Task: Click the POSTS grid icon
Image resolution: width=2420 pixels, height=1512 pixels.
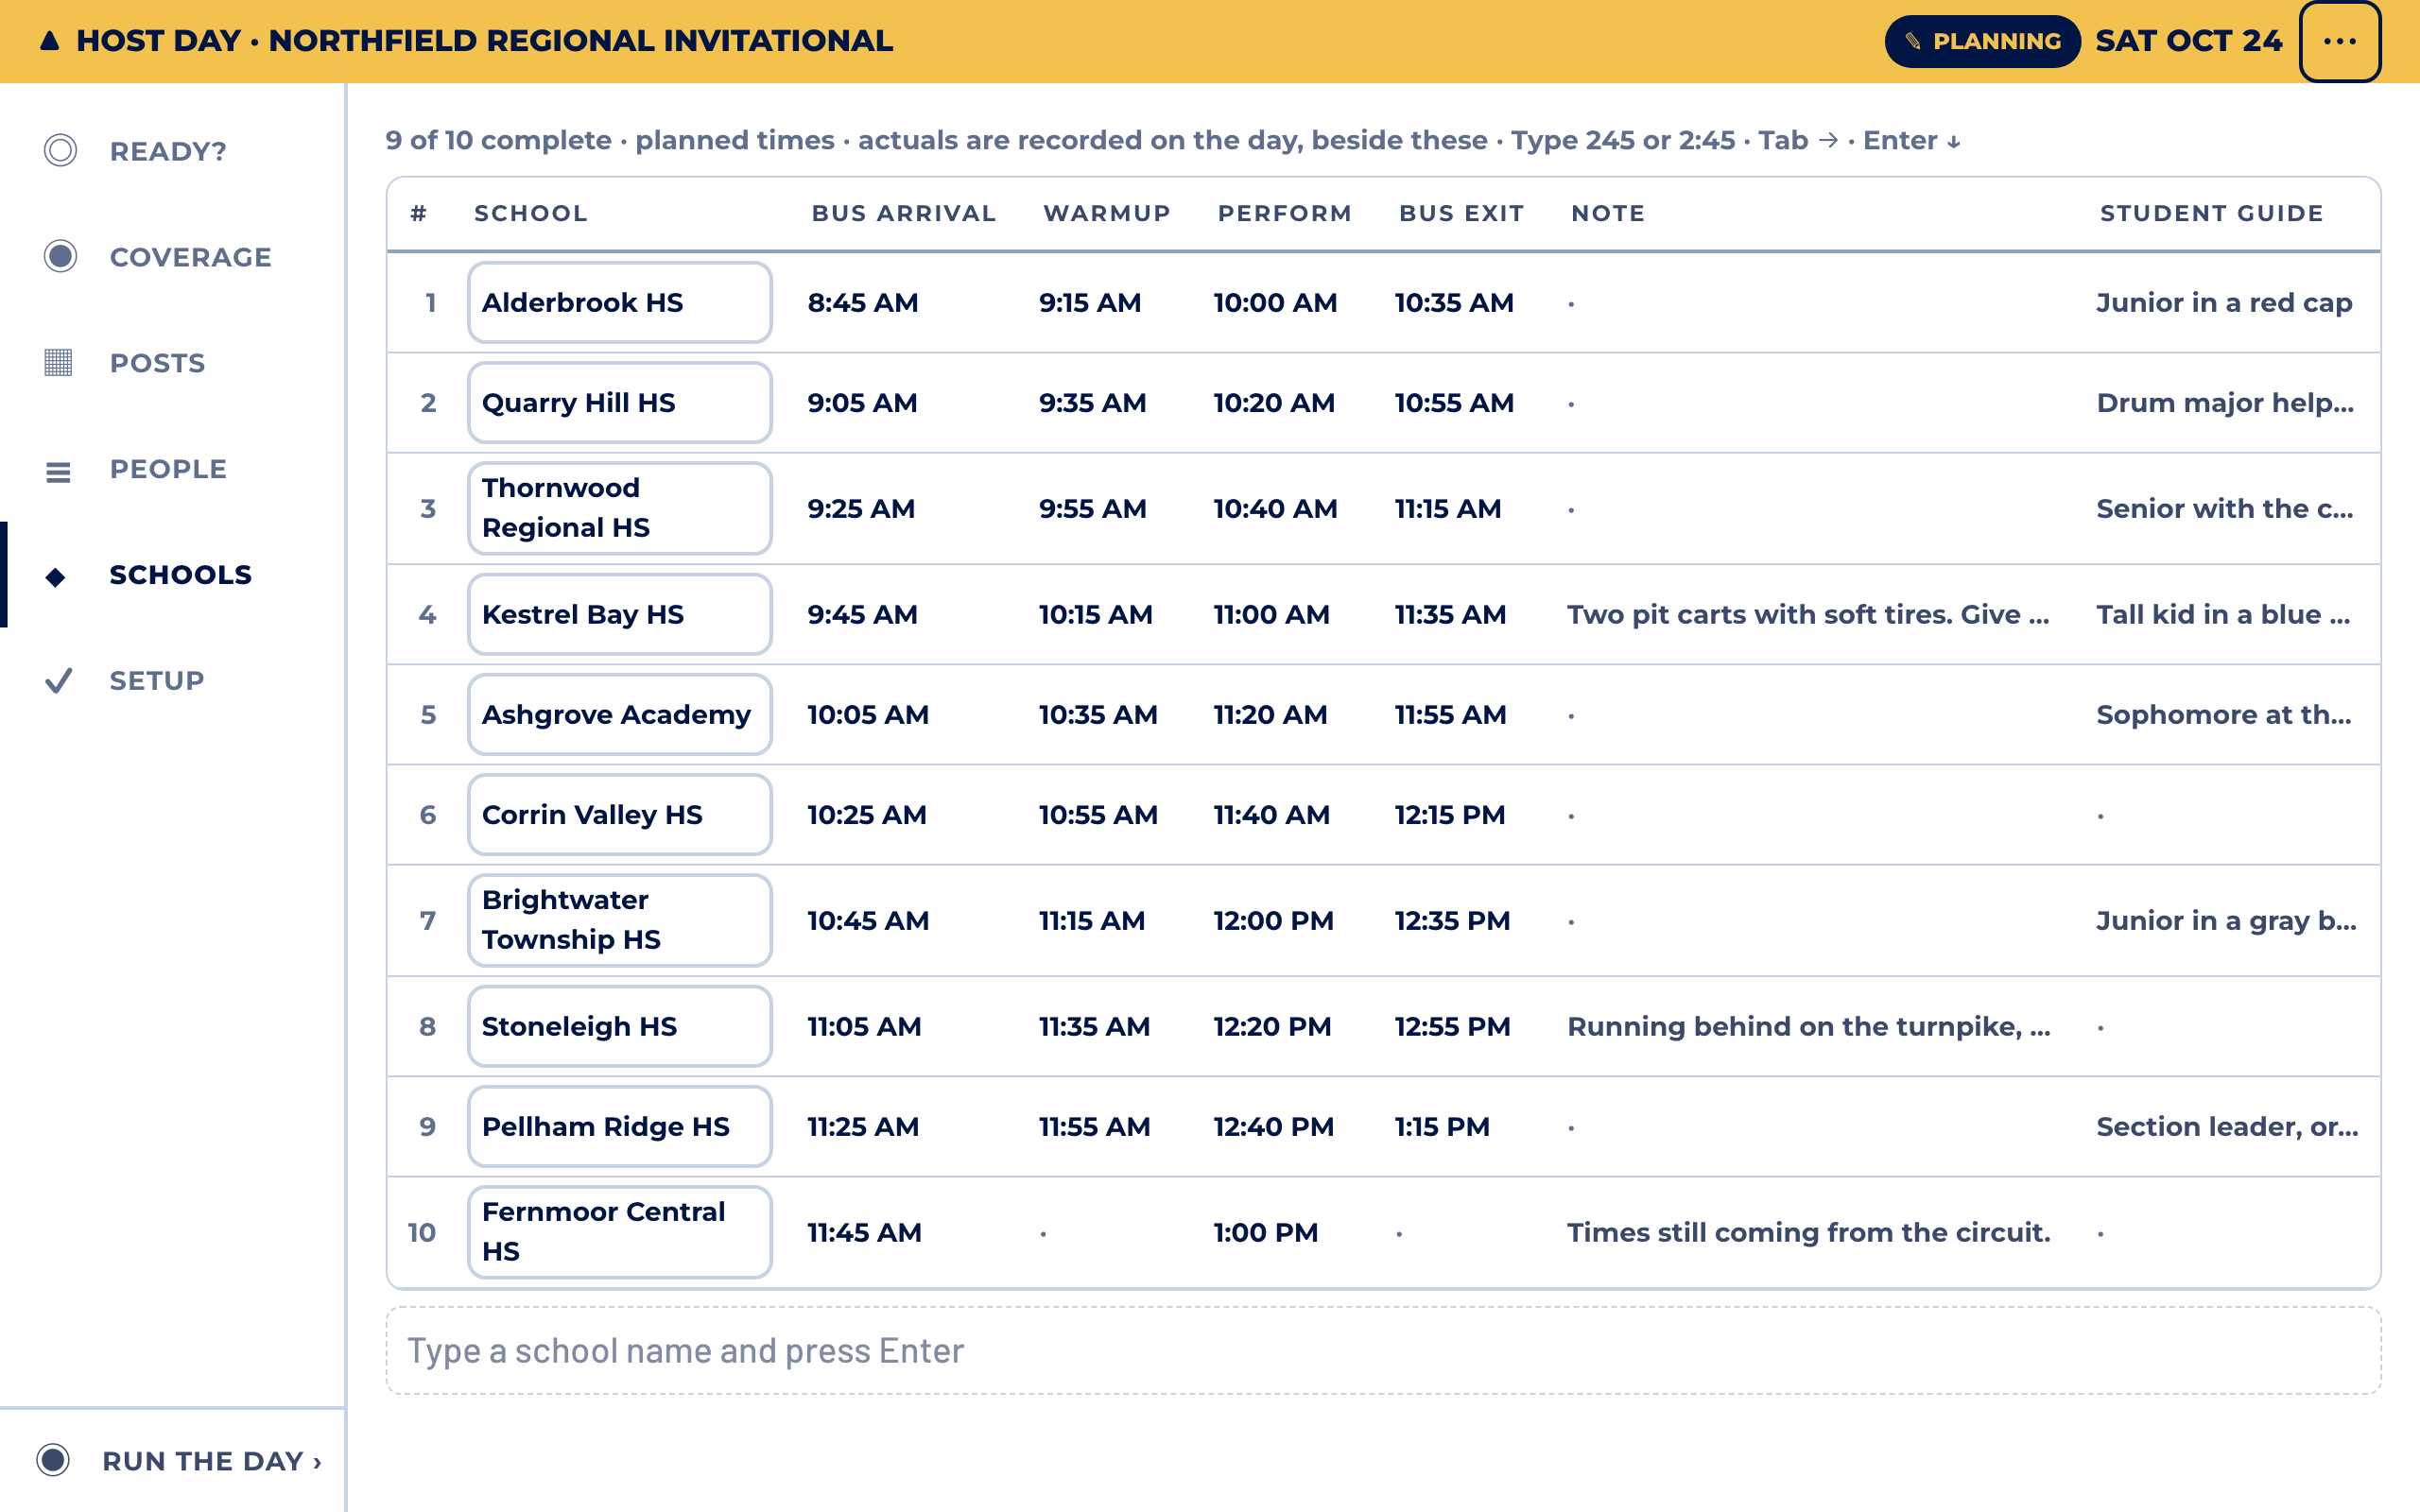Action: 59,363
